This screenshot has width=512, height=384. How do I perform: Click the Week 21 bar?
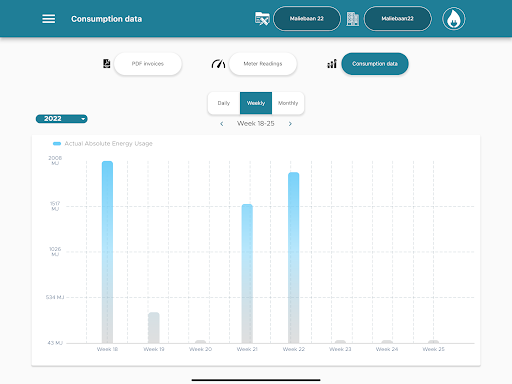247,273
